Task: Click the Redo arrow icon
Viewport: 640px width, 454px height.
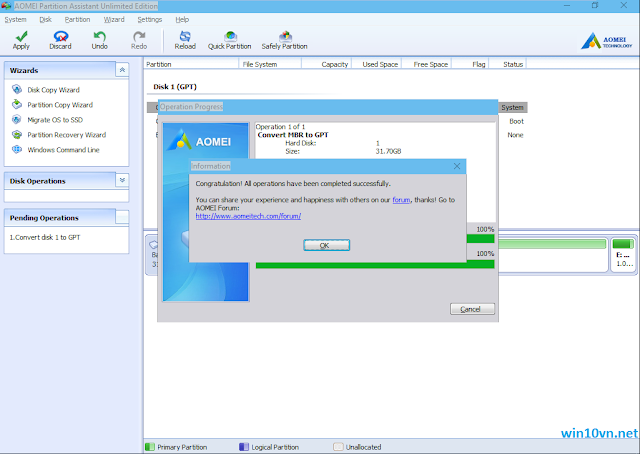Action: pyautogui.click(x=139, y=37)
